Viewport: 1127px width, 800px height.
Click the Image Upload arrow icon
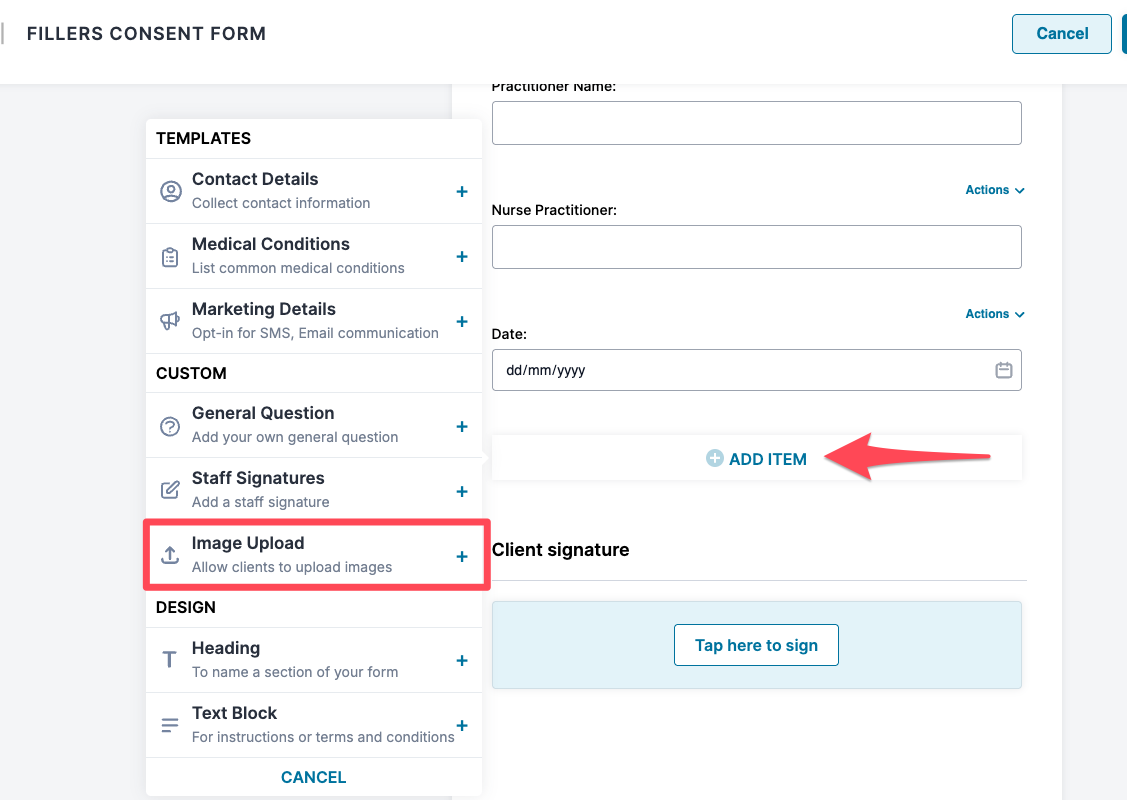171,555
